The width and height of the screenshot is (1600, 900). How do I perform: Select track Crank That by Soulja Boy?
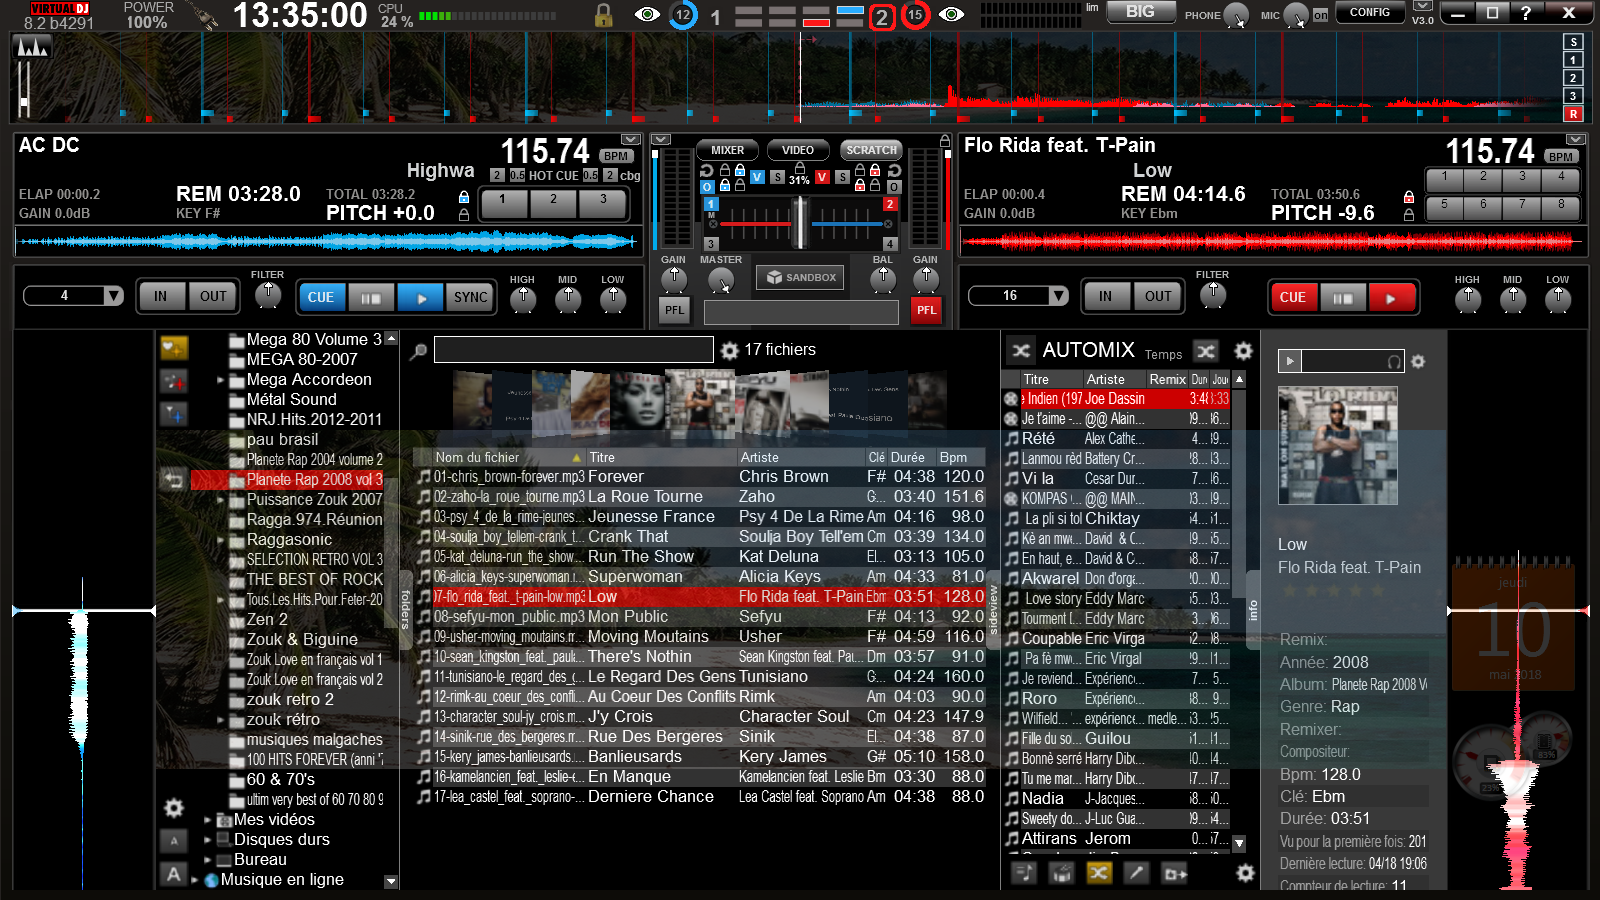(700, 537)
